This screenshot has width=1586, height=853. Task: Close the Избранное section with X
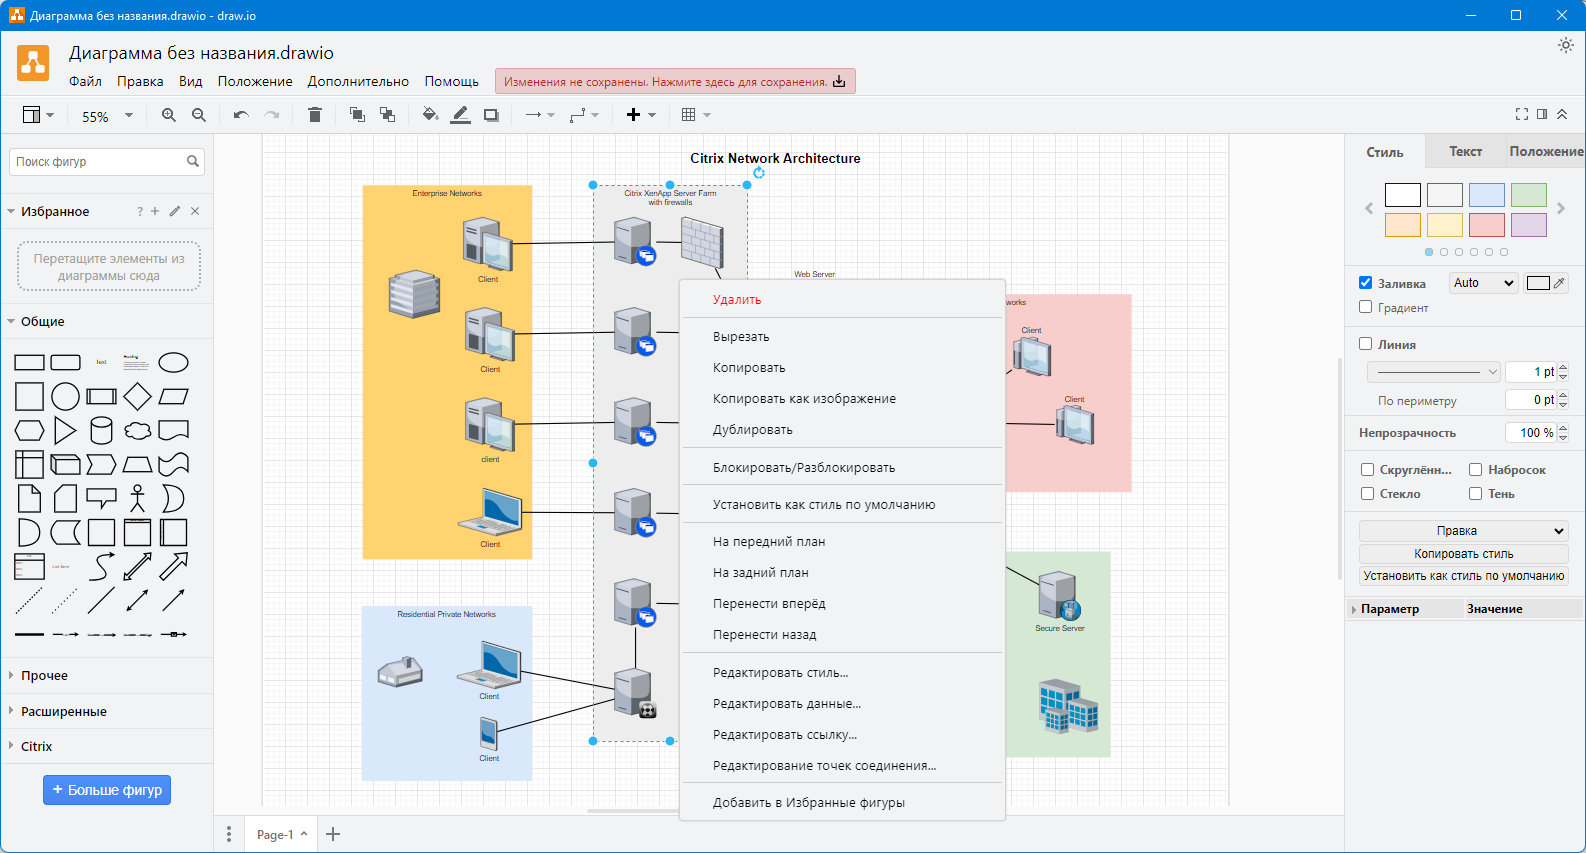[x=195, y=211]
